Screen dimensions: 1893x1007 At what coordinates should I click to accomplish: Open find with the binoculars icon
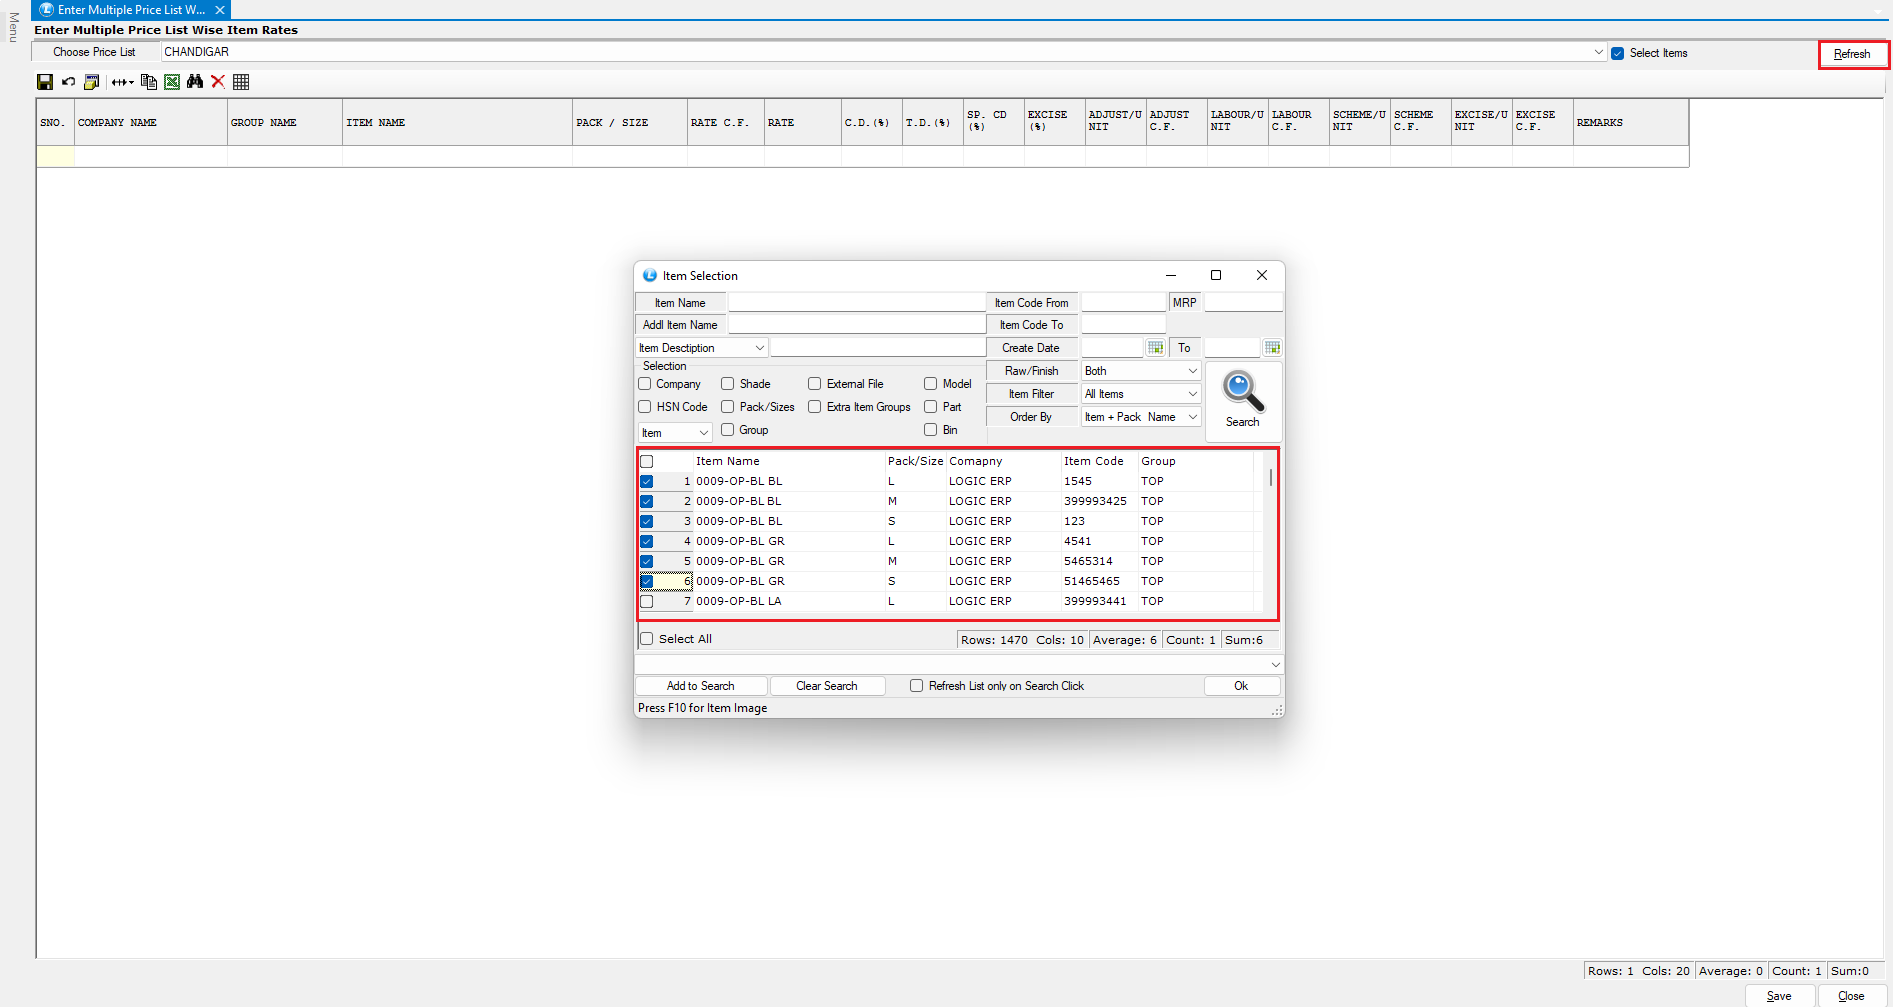pyautogui.click(x=195, y=82)
